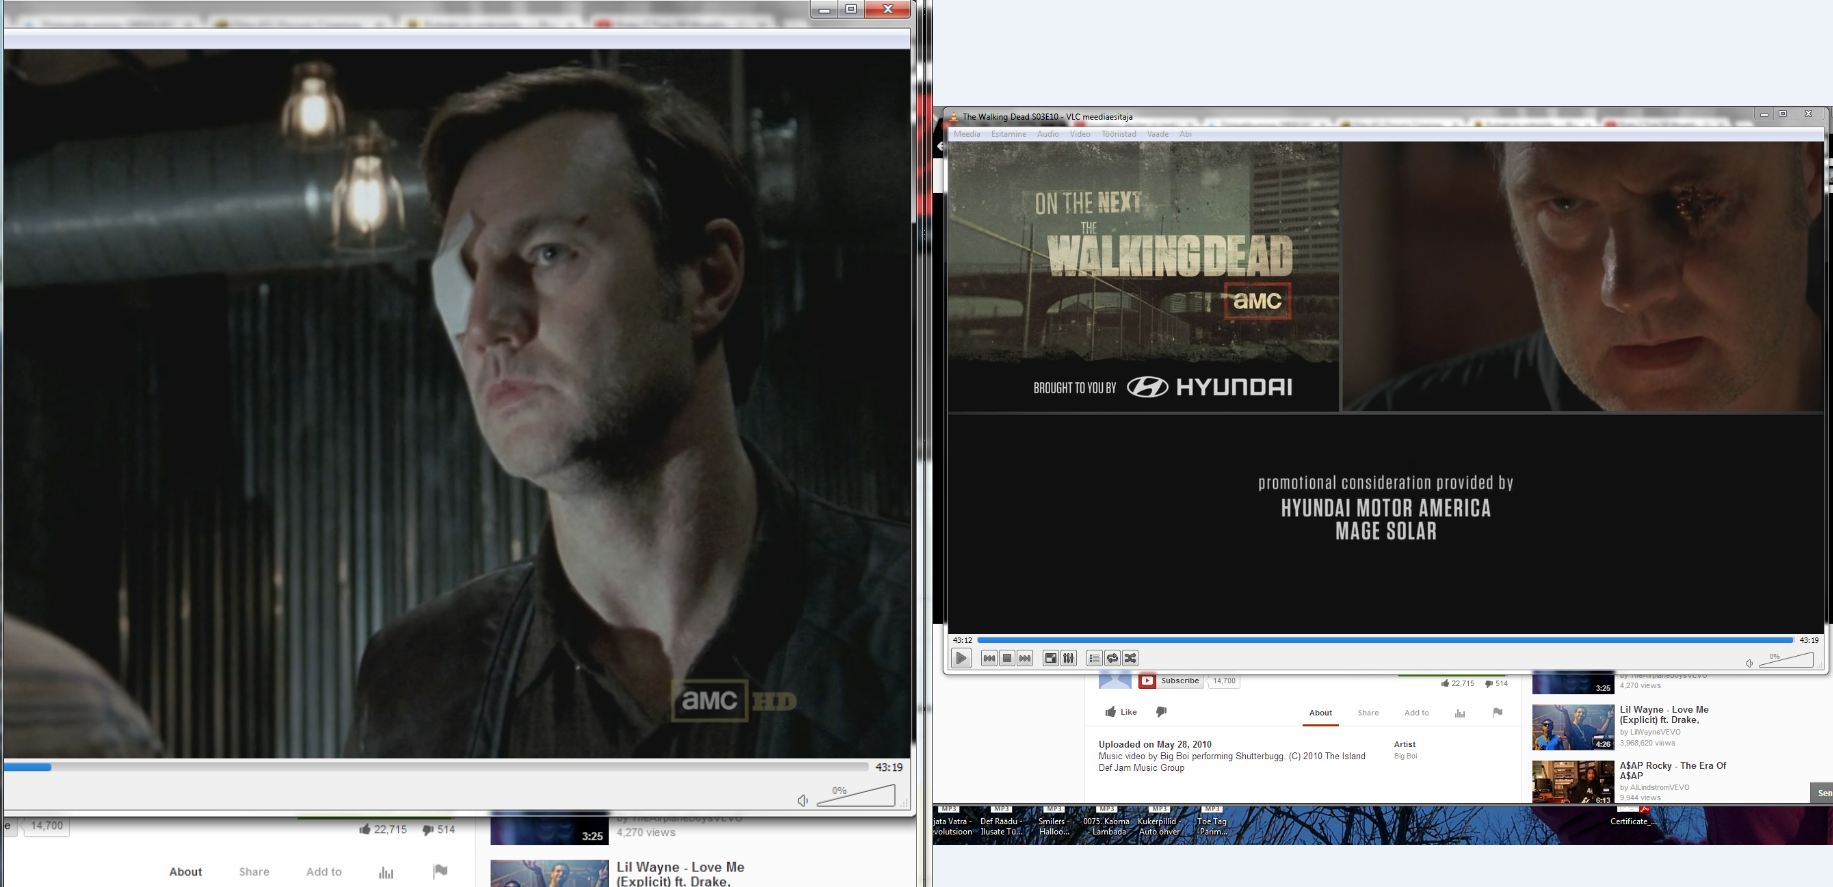
Task: Open the Audio menu in VLC
Action: 1048,134
